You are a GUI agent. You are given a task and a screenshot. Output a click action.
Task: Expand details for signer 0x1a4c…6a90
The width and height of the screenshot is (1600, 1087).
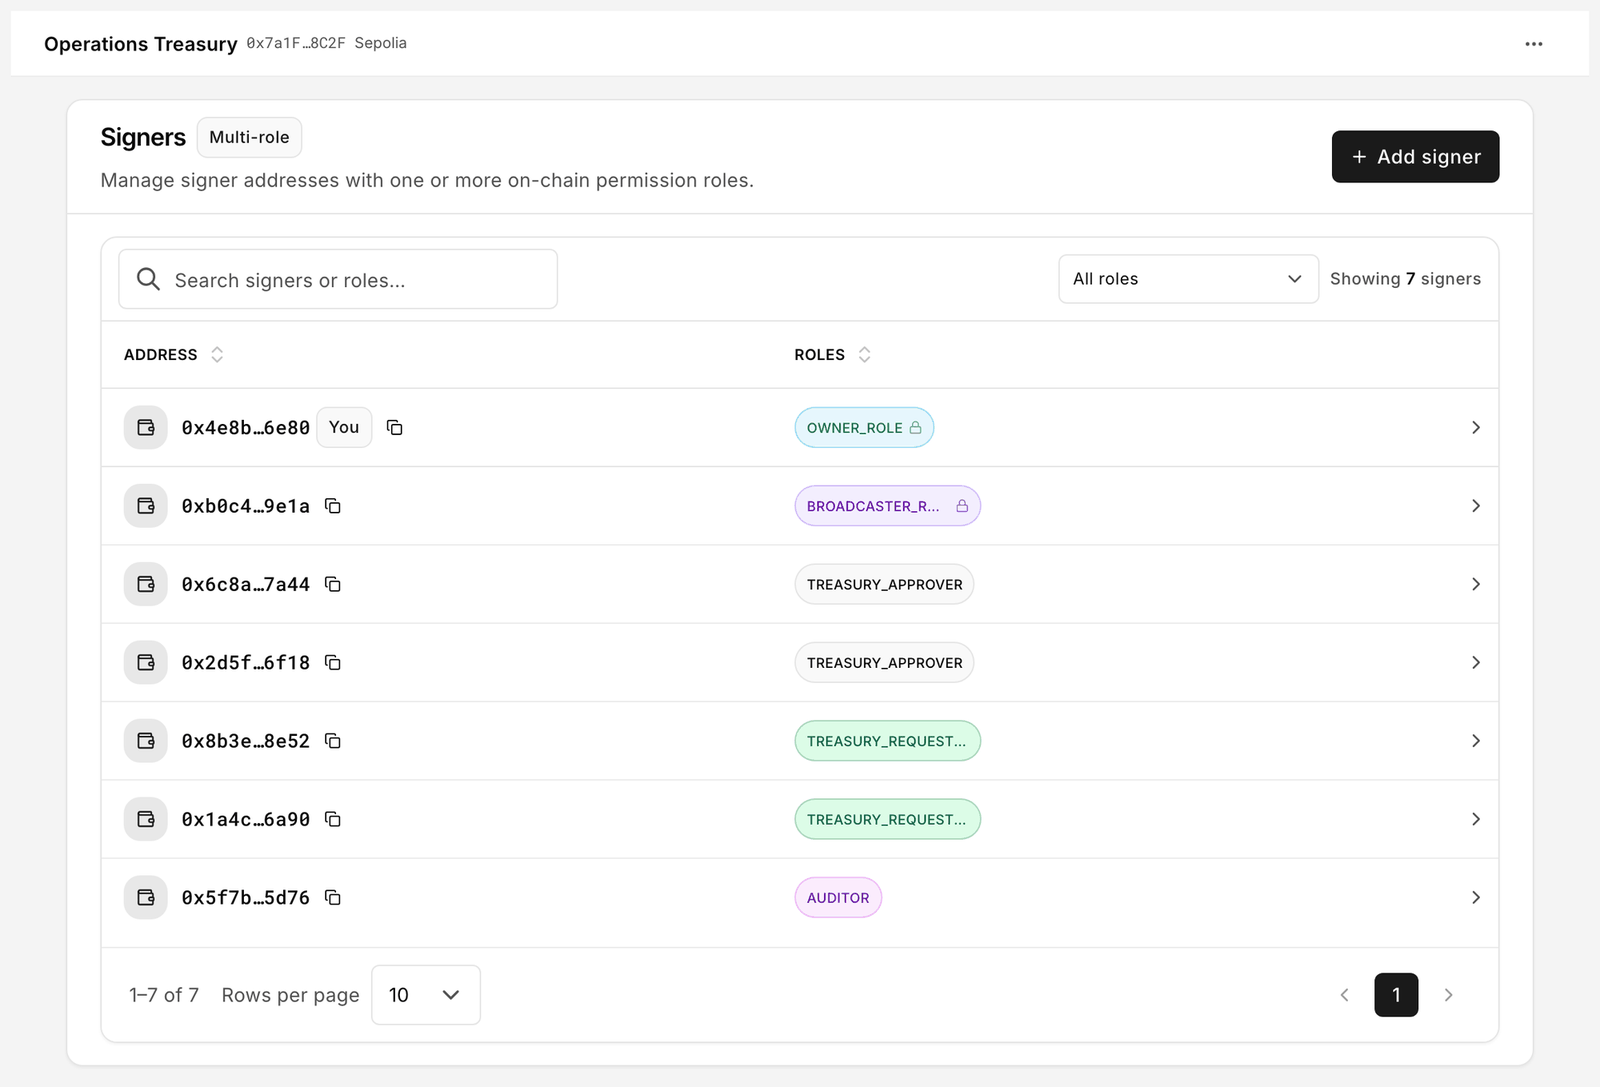click(1476, 819)
